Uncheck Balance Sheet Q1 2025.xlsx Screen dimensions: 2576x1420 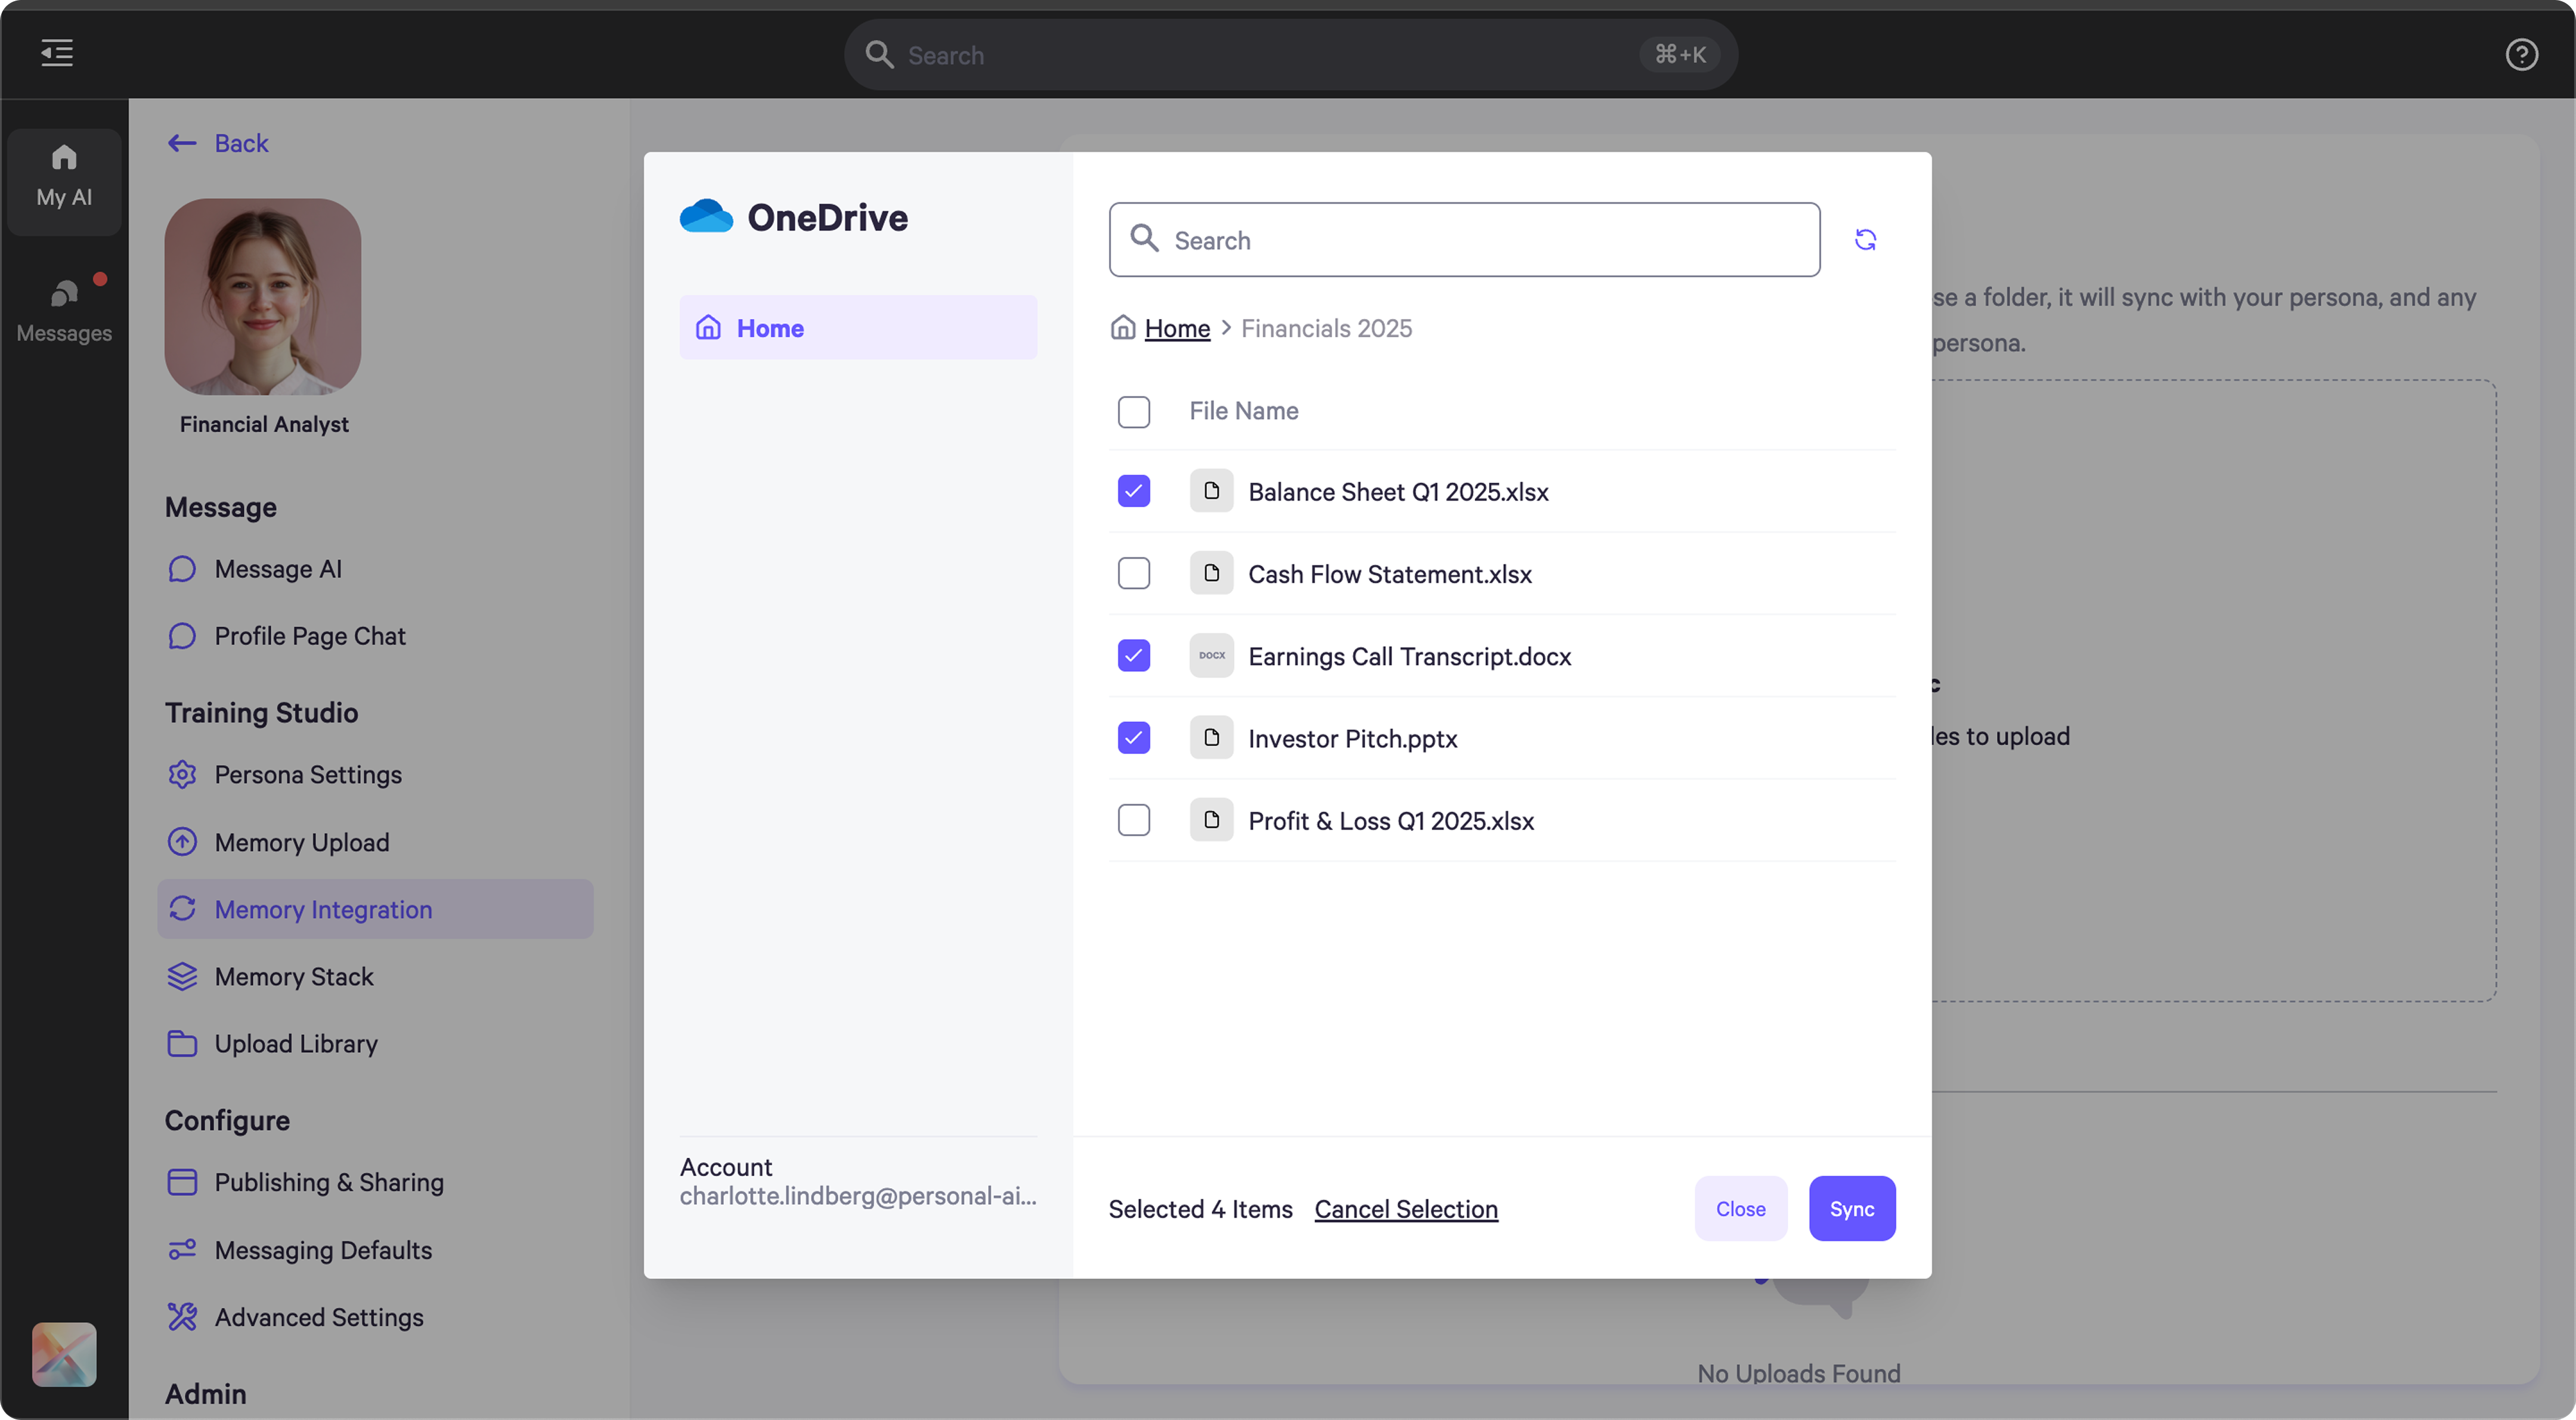pos(1133,490)
